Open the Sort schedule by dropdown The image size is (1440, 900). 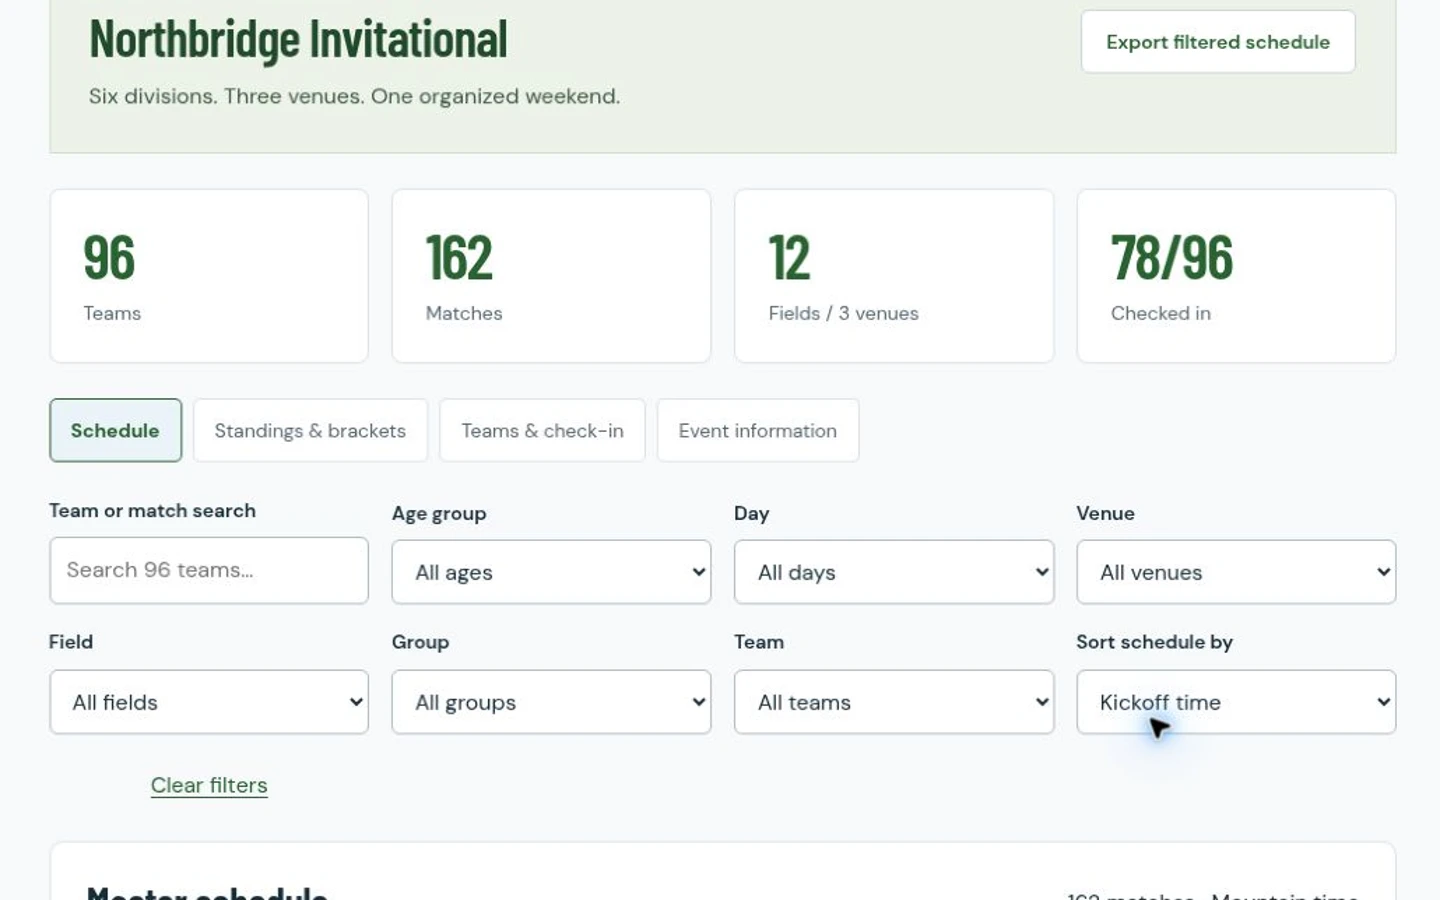[1236, 702]
